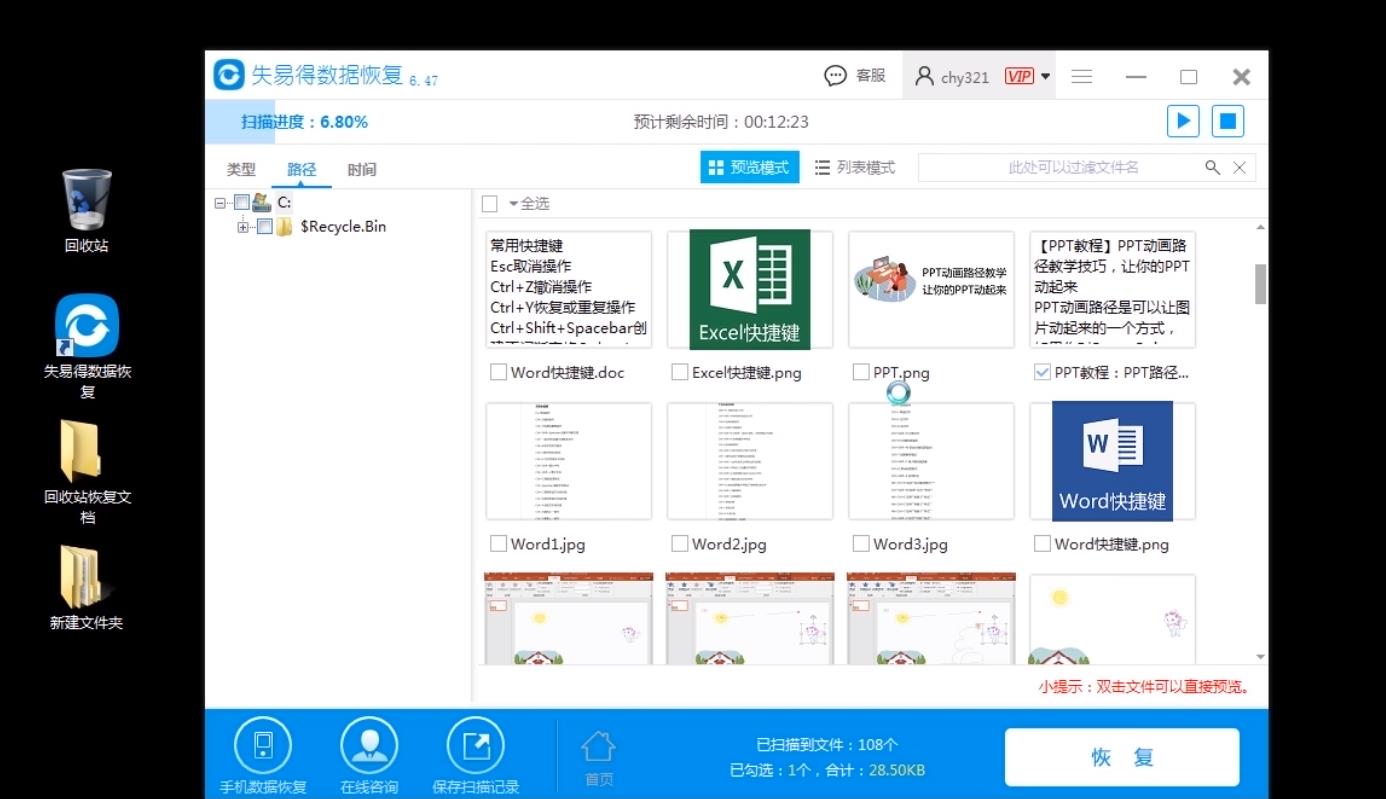Click the scroll up arrow of file list

tap(1260, 228)
